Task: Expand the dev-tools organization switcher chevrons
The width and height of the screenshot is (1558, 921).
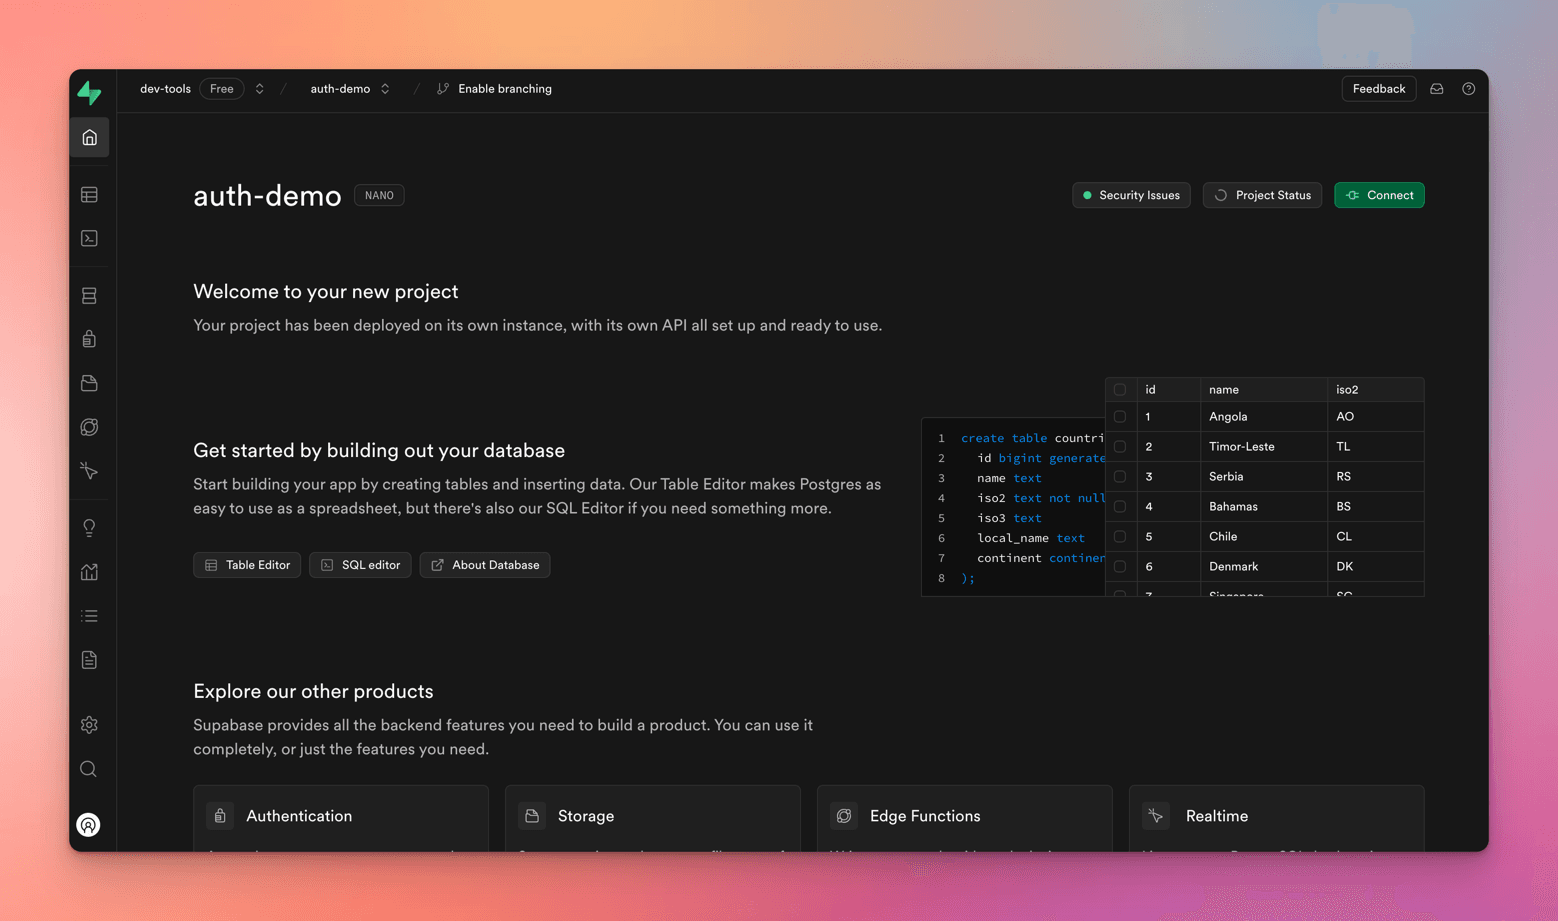Action: (260, 89)
